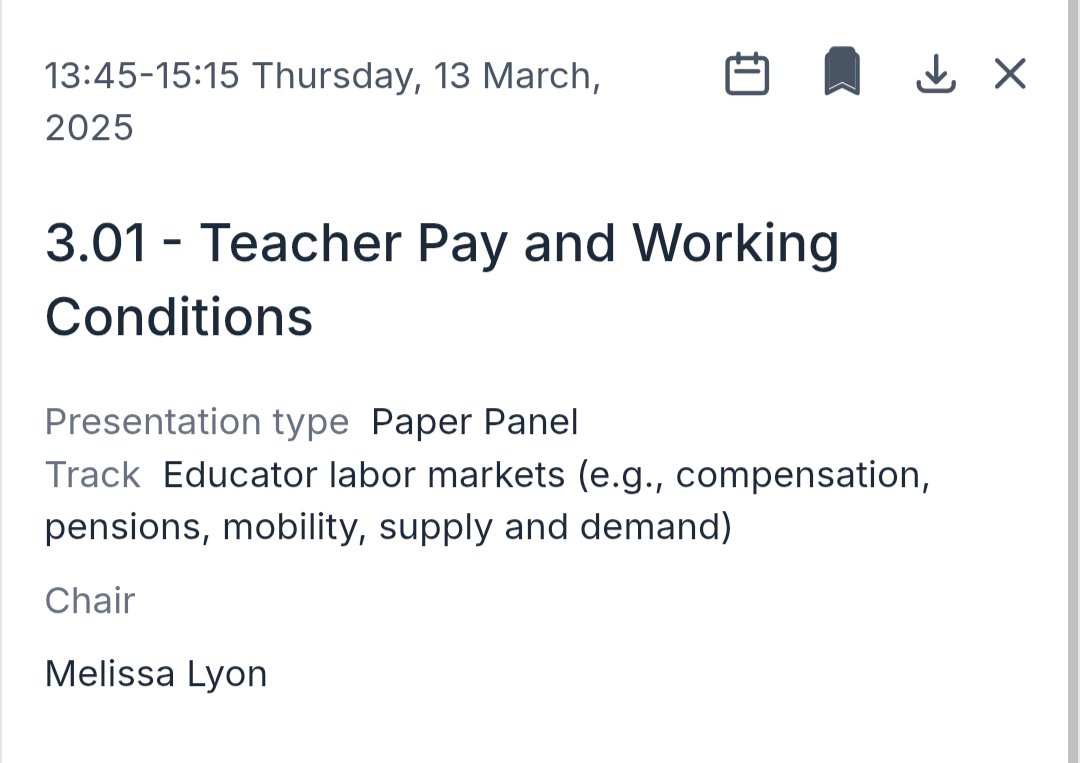
Task: Click the 13:45-15:15 time range
Action: pyautogui.click(x=142, y=76)
